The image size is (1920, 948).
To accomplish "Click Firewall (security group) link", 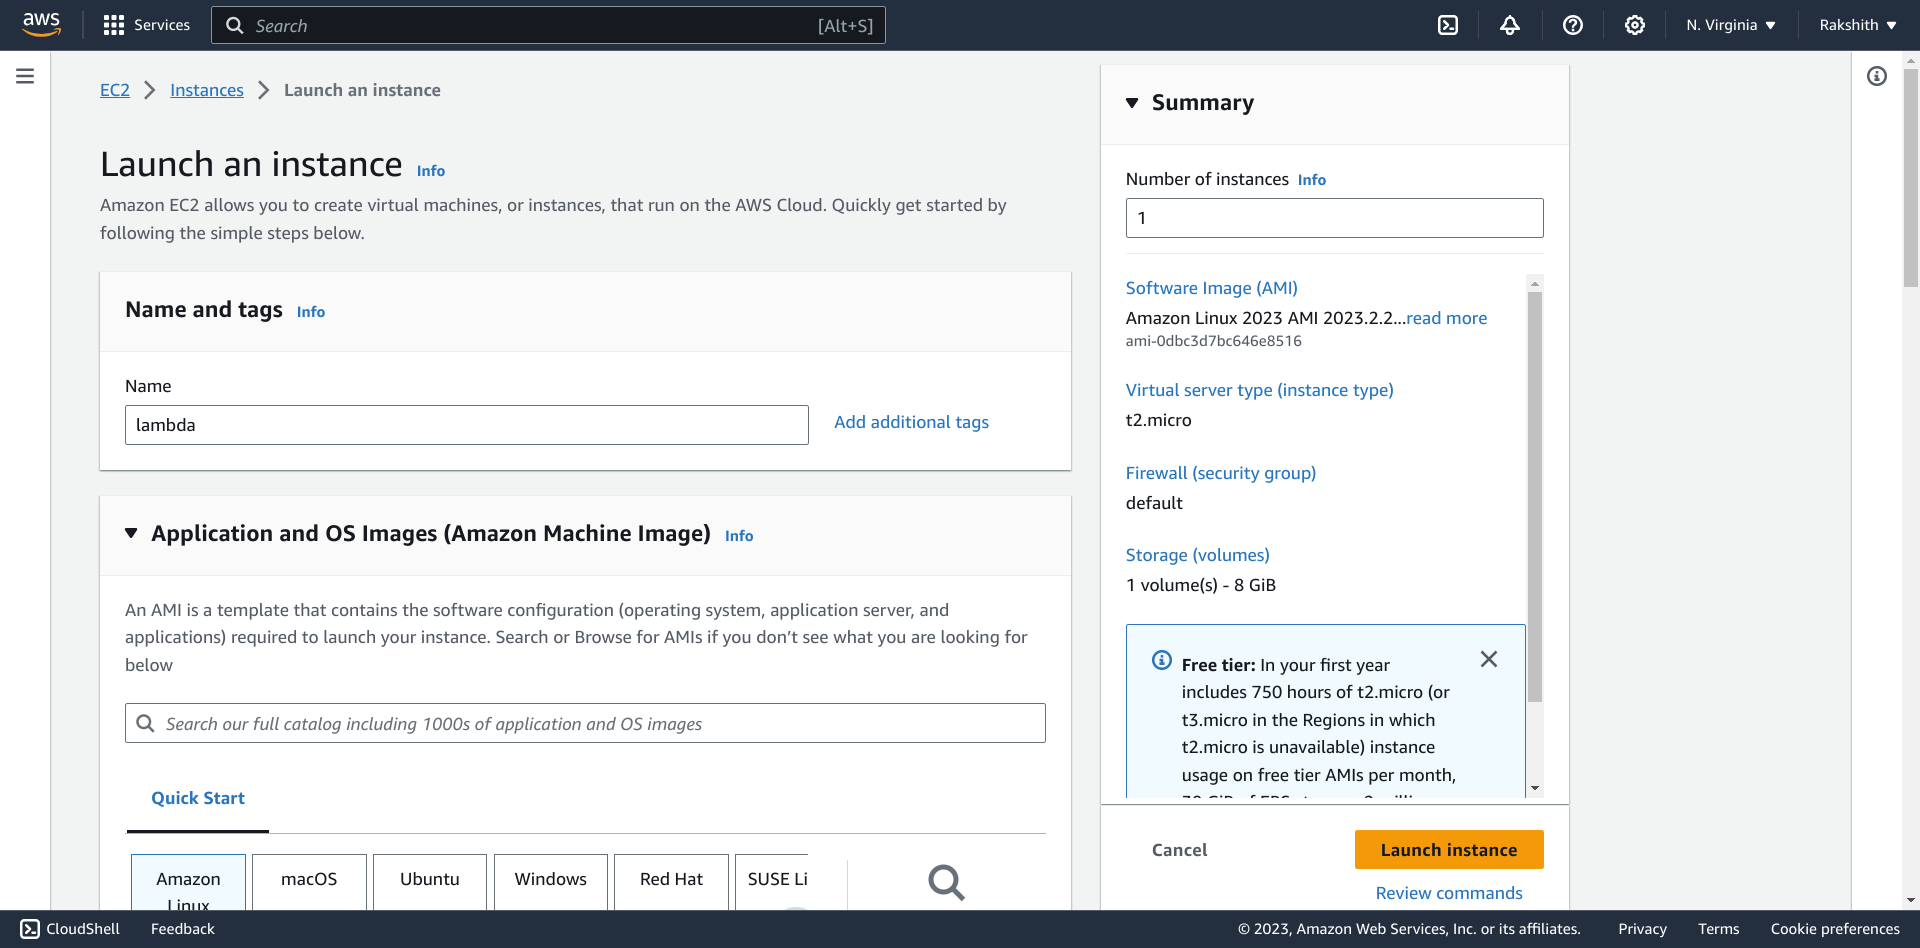I will pos(1221,473).
